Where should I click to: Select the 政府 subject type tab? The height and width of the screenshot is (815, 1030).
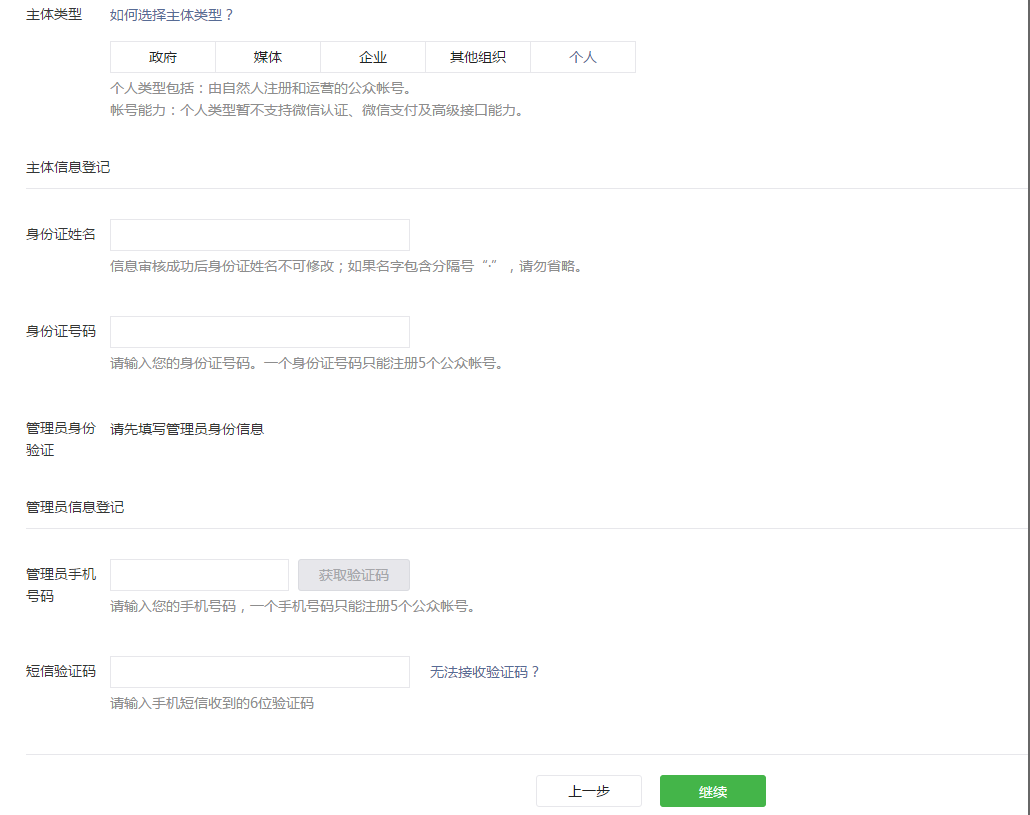point(163,57)
